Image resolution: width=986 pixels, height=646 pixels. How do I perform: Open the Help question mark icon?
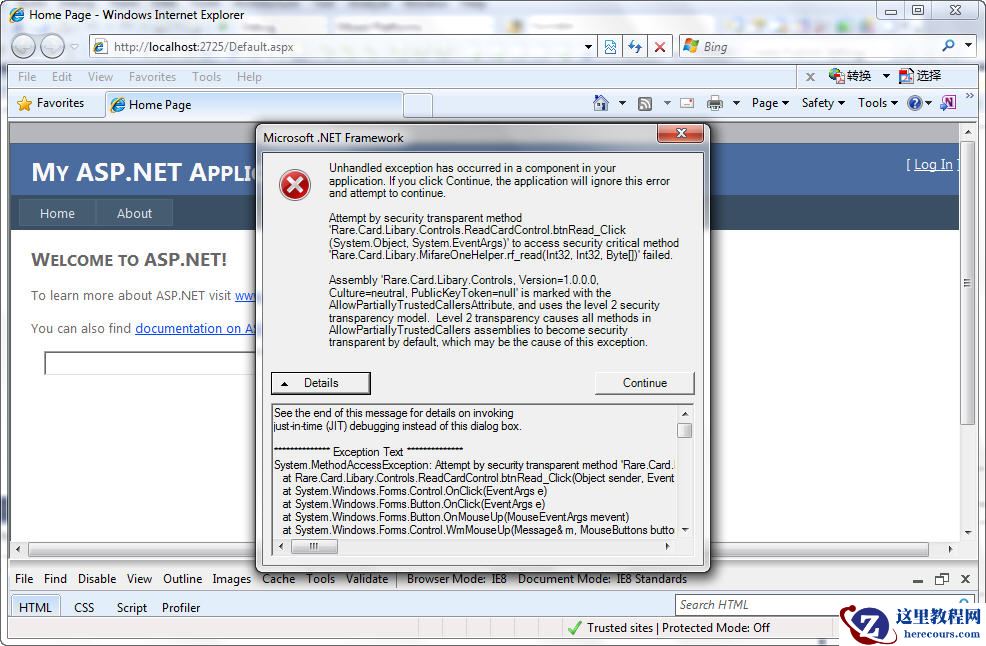point(914,103)
